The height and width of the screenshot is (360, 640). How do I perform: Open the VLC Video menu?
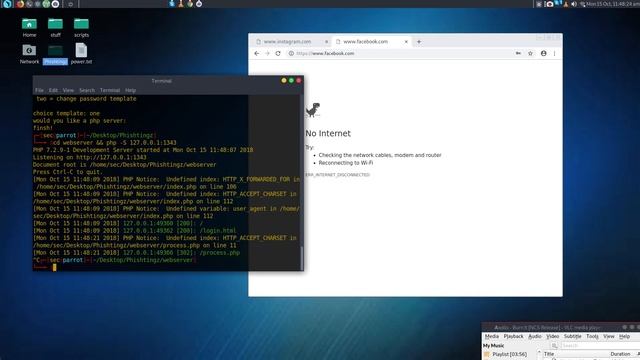(x=552, y=336)
